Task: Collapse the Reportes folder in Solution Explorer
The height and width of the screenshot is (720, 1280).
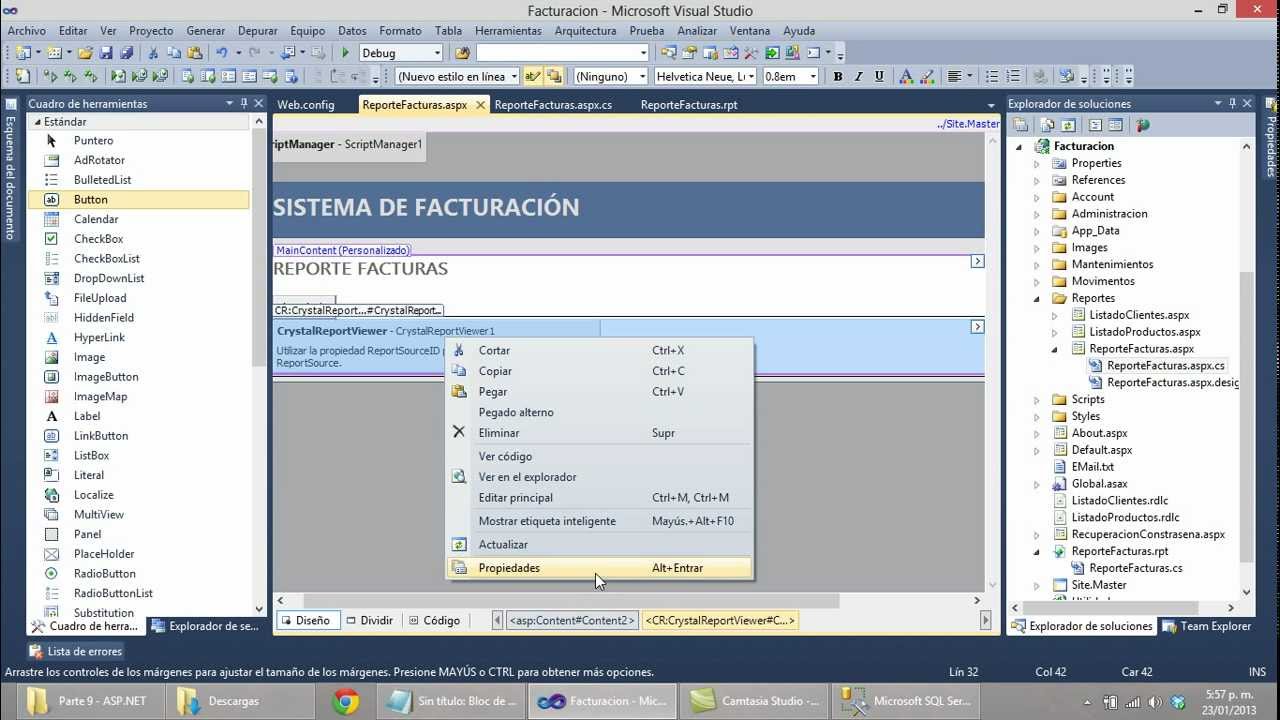Action: [x=1036, y=298]
